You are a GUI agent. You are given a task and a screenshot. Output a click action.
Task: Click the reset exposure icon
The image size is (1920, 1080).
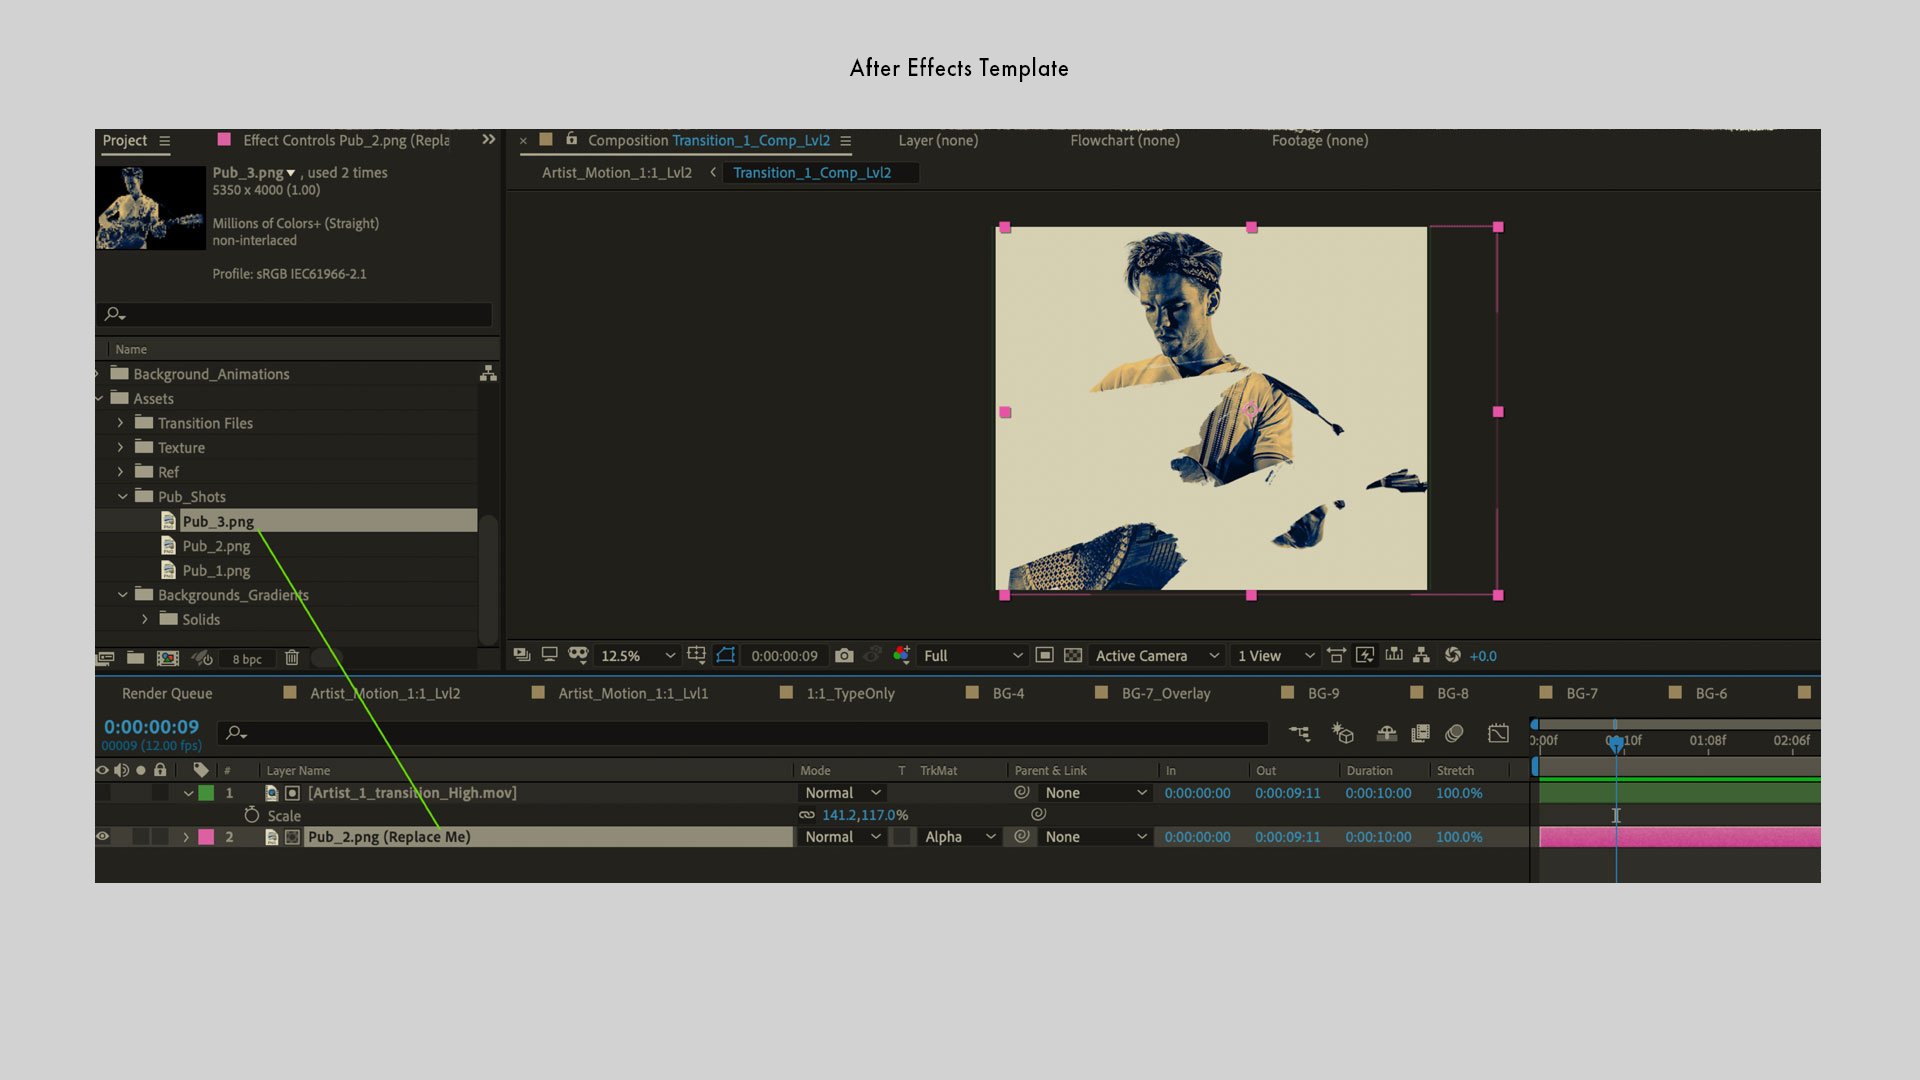(1453, 656)
